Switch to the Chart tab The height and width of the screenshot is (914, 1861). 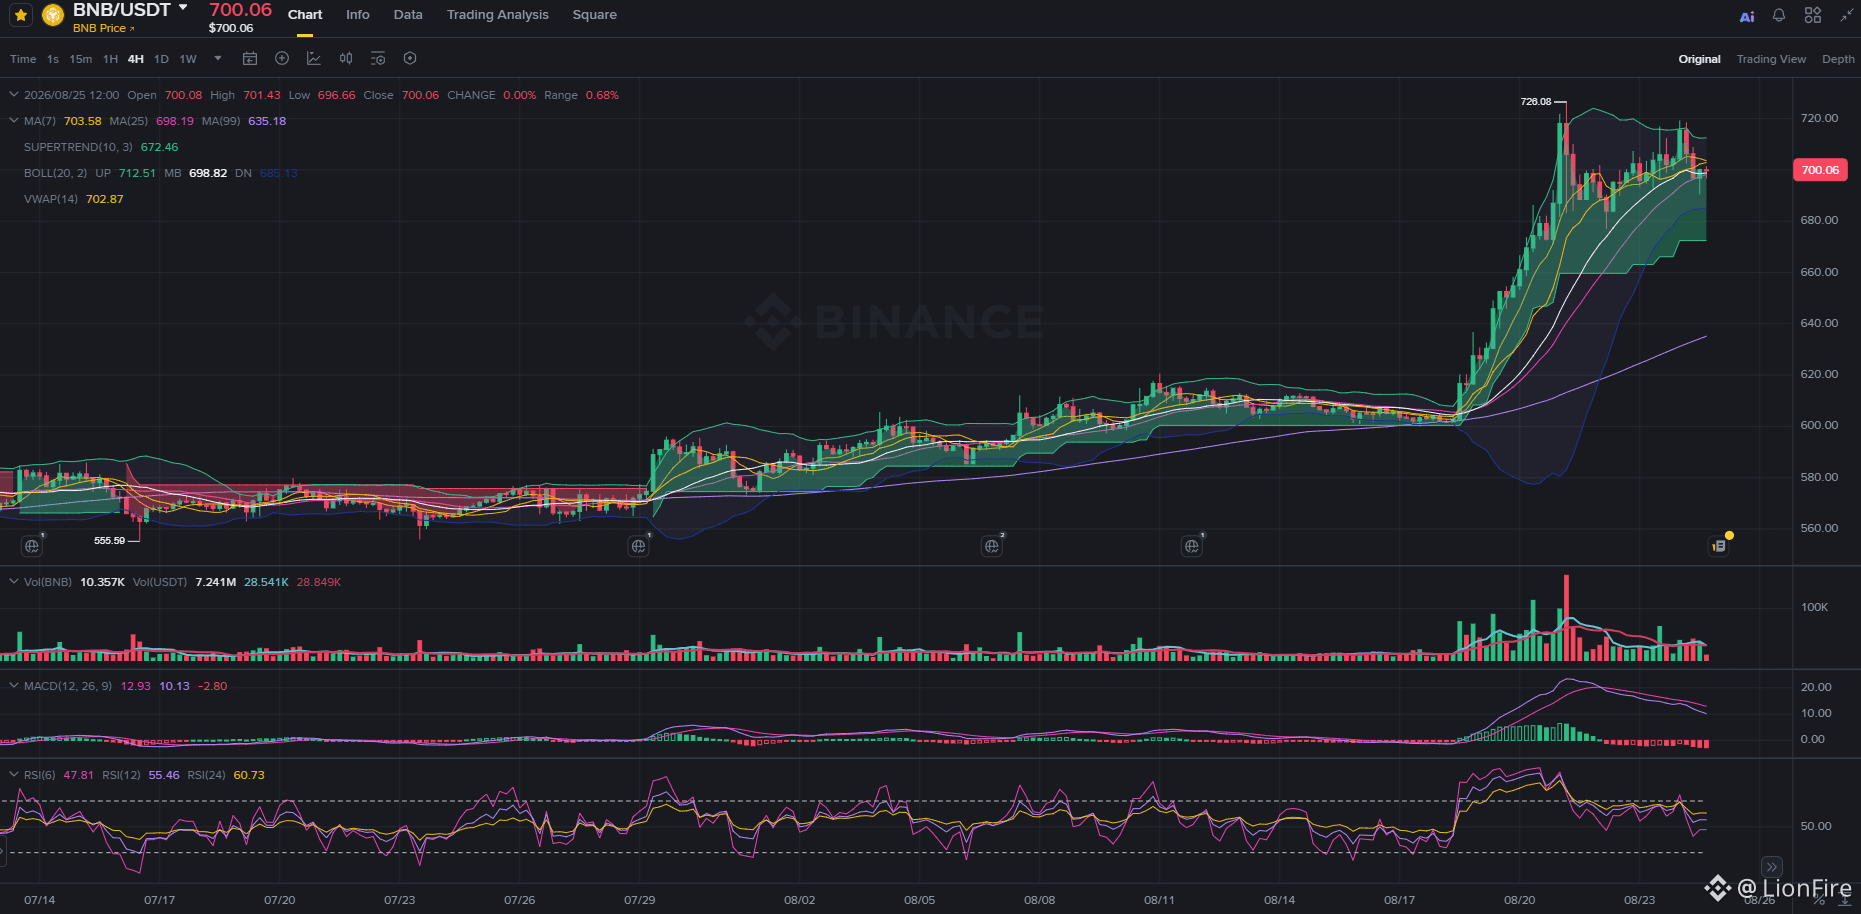[x=305, y=15]
